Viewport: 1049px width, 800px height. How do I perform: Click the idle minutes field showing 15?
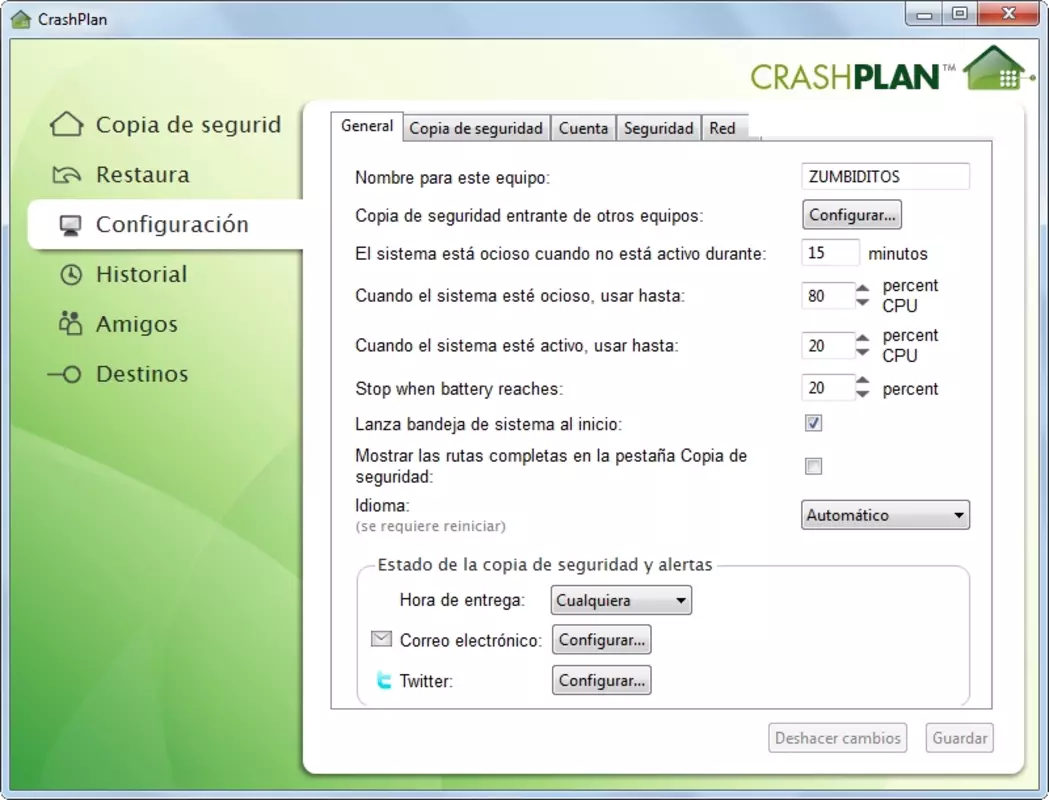830,253
